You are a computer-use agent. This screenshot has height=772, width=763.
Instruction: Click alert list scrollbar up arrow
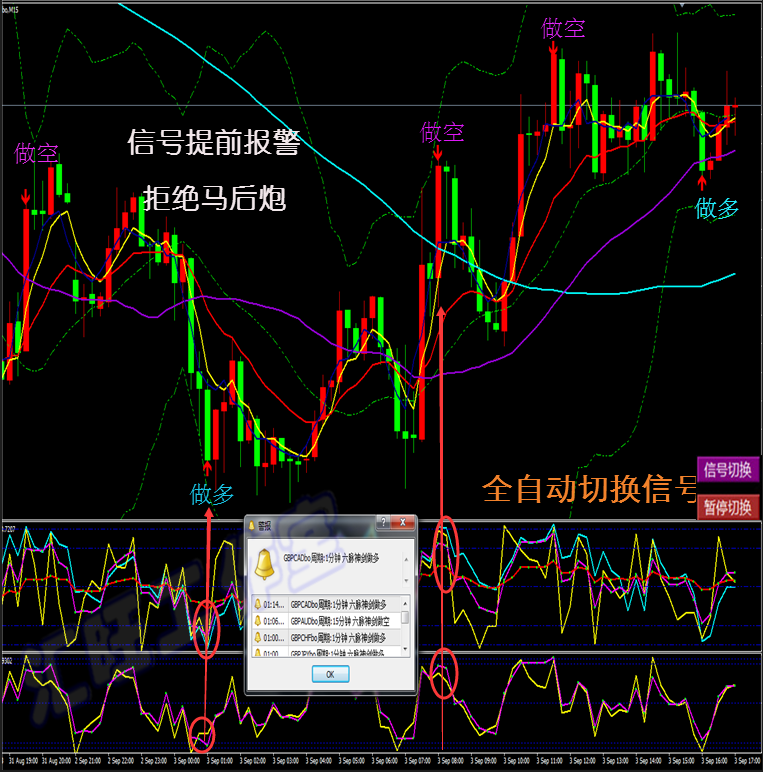click(x=406, y=603)
